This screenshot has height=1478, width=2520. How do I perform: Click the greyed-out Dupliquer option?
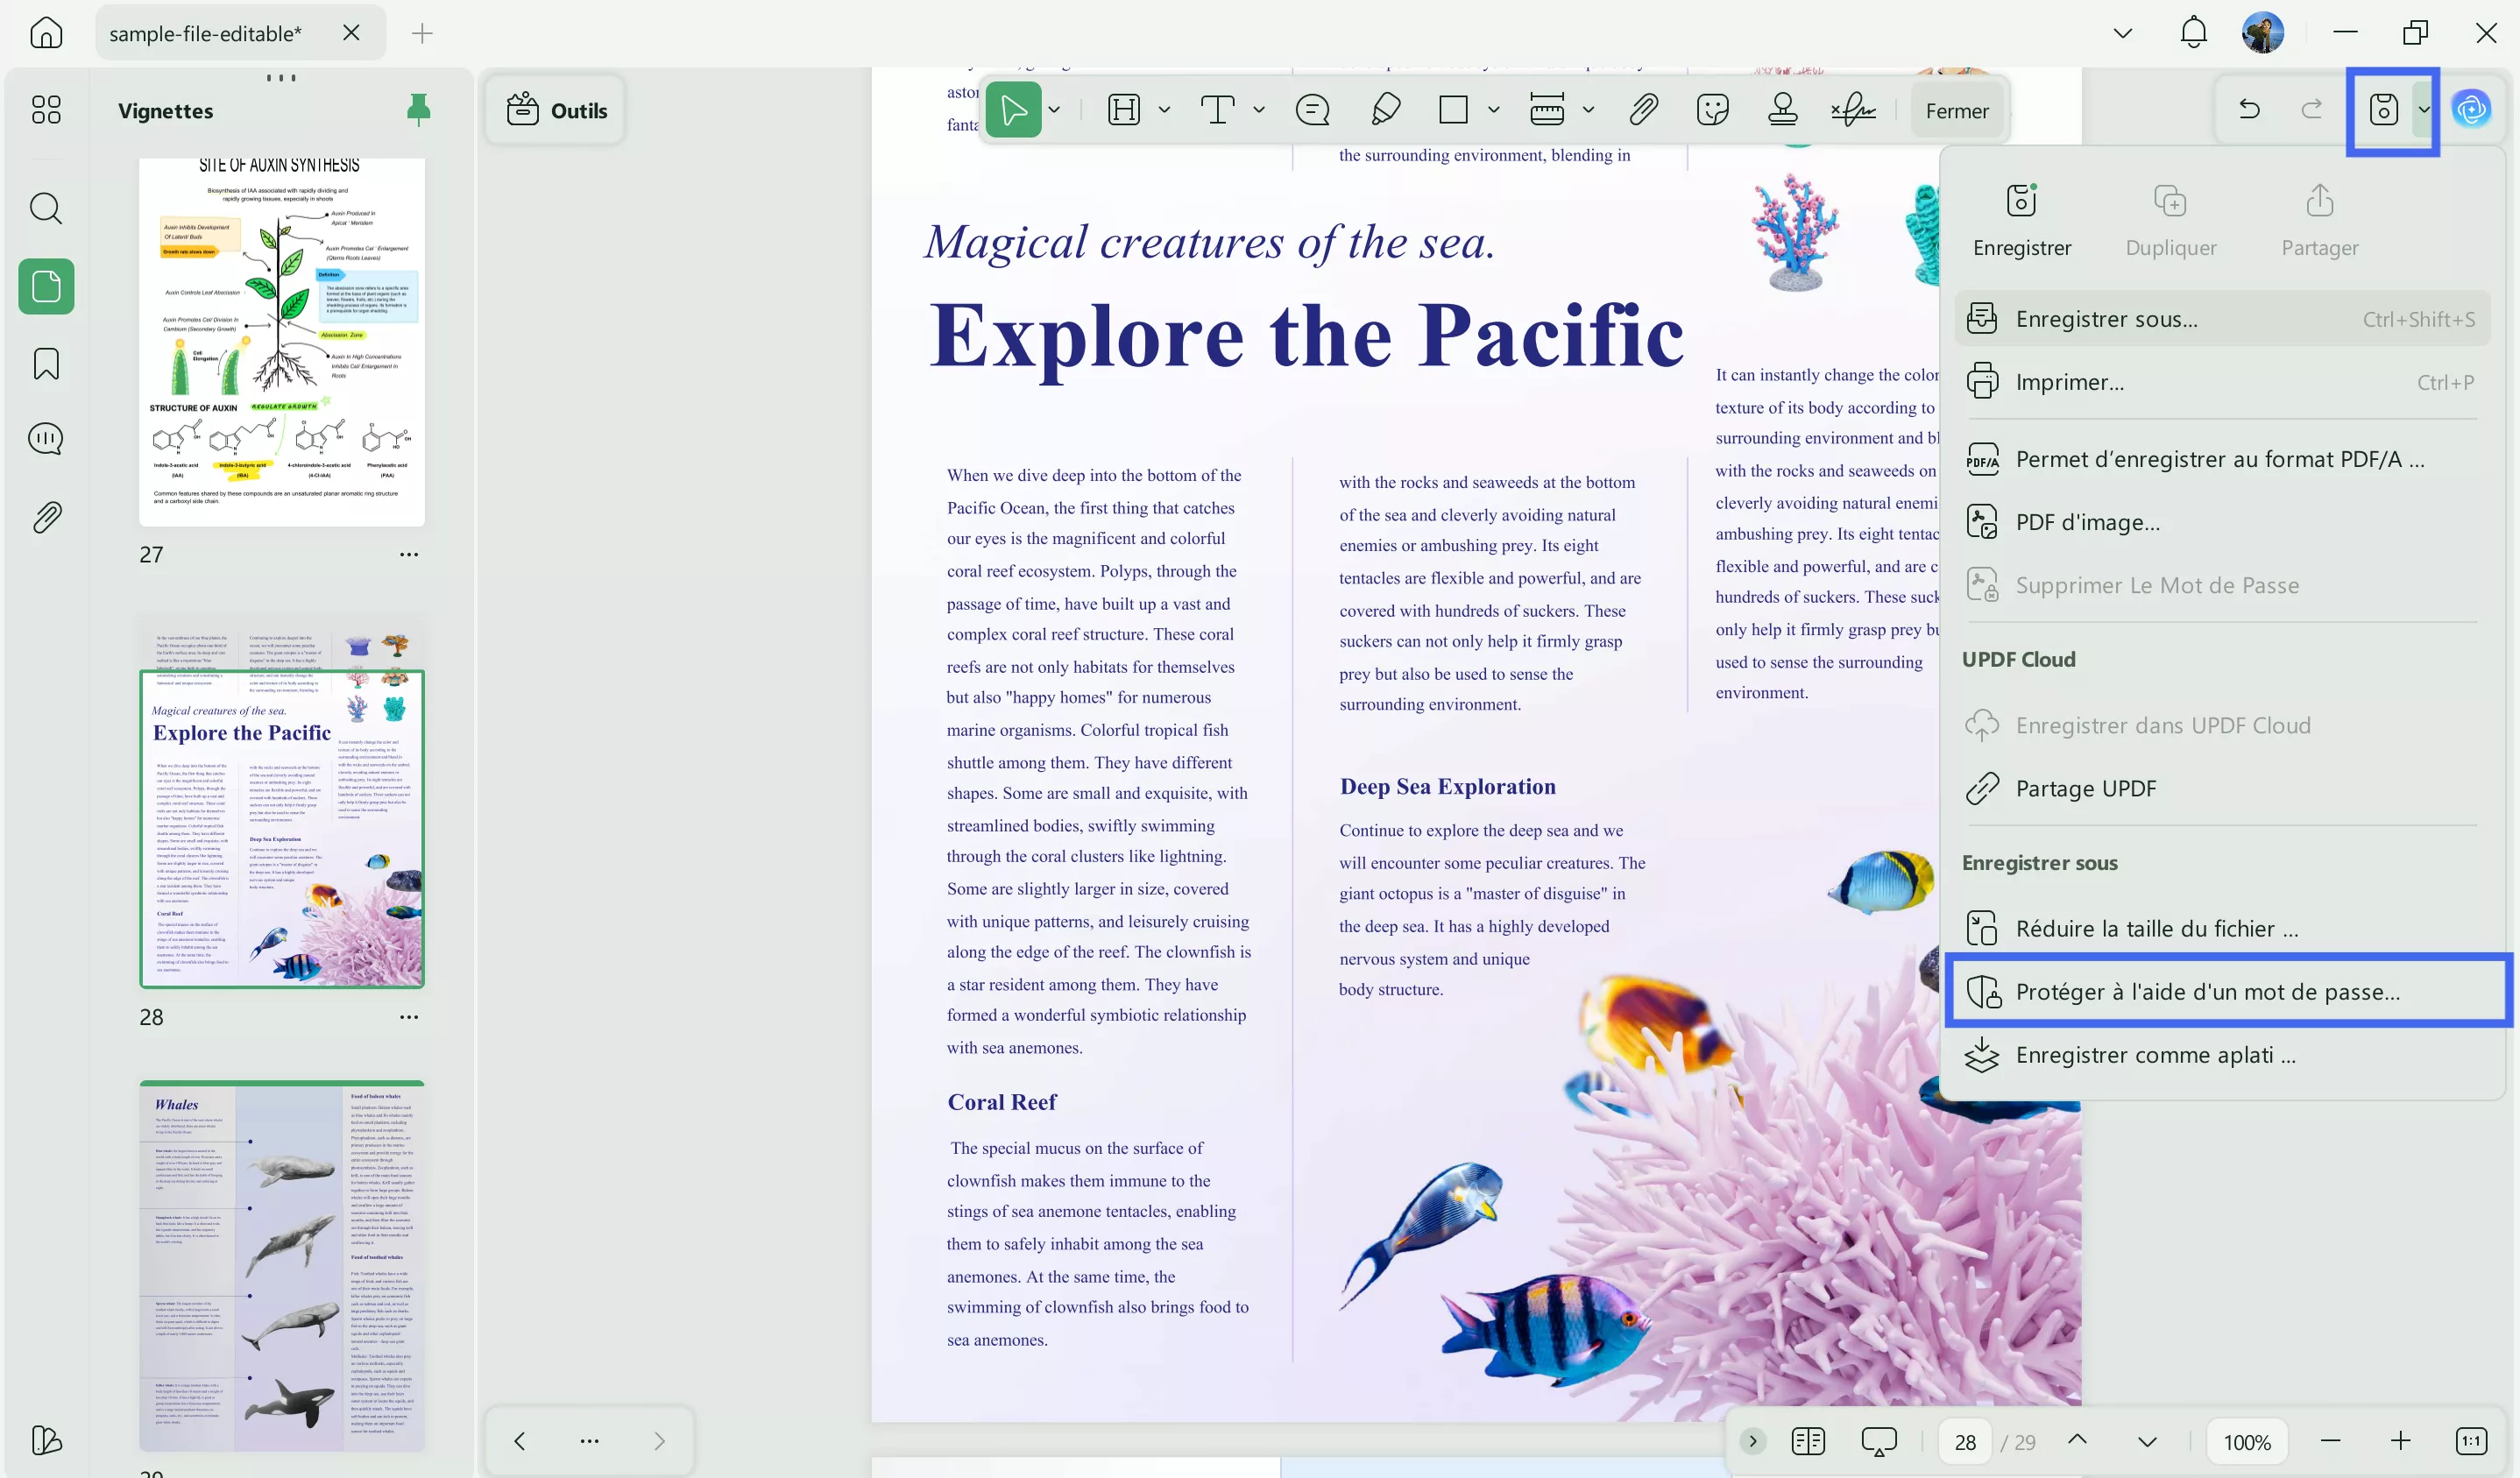click(2170, 220)
